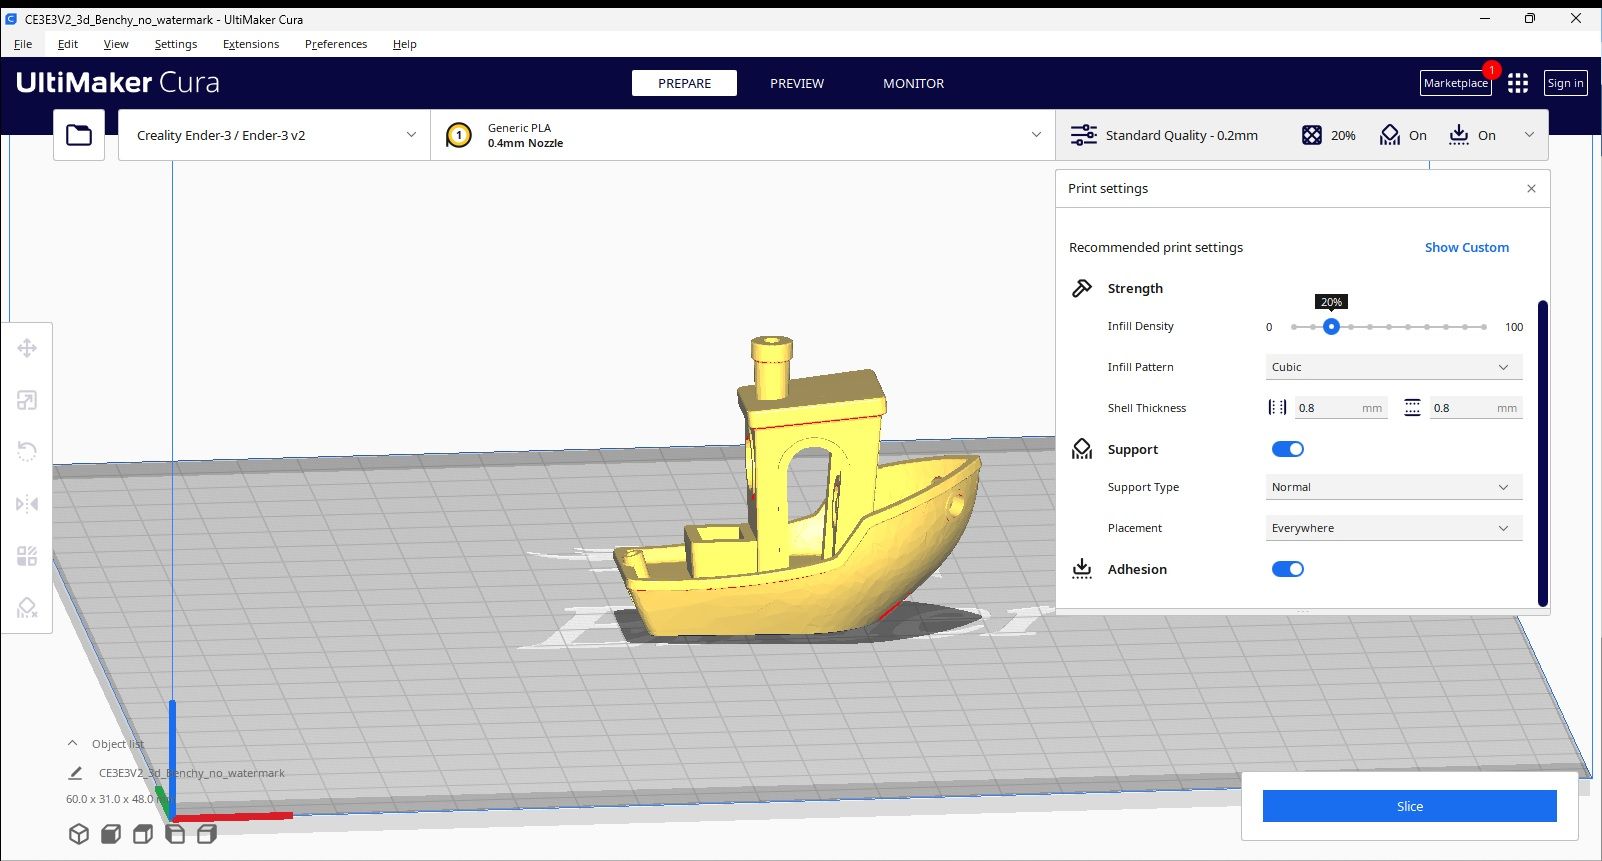
Task: Click the adhesion On summary icon
Action: (x=1459, y=135)
